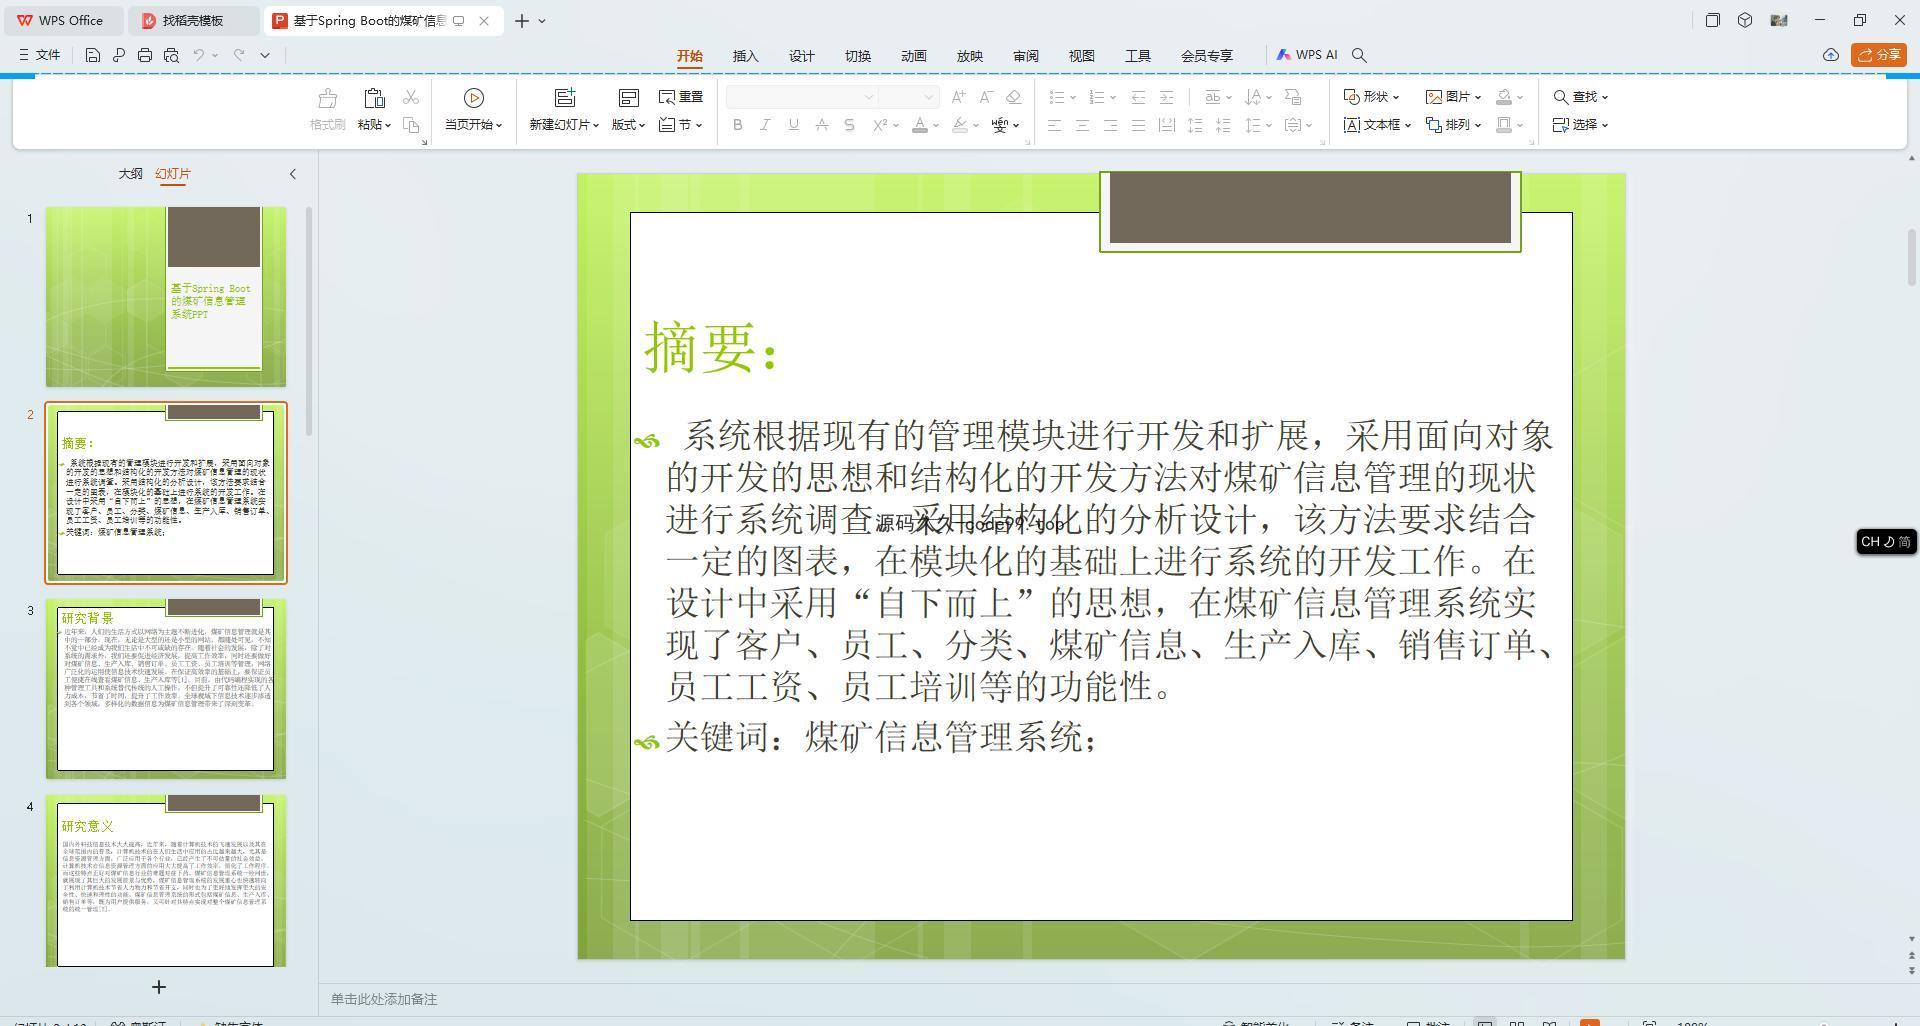Click the Reset (重置) button
Viewport: 1920px width, 1026px height.
[681, 97]
